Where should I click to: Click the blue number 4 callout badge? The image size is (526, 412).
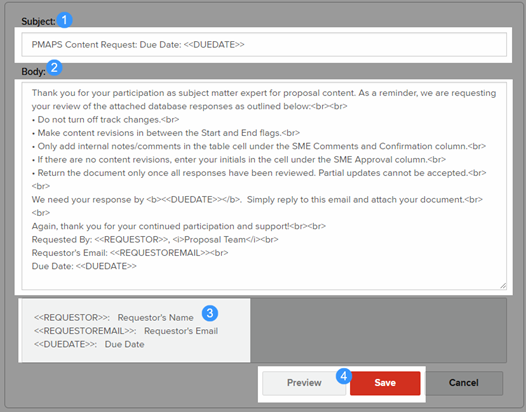coord(344,376)
